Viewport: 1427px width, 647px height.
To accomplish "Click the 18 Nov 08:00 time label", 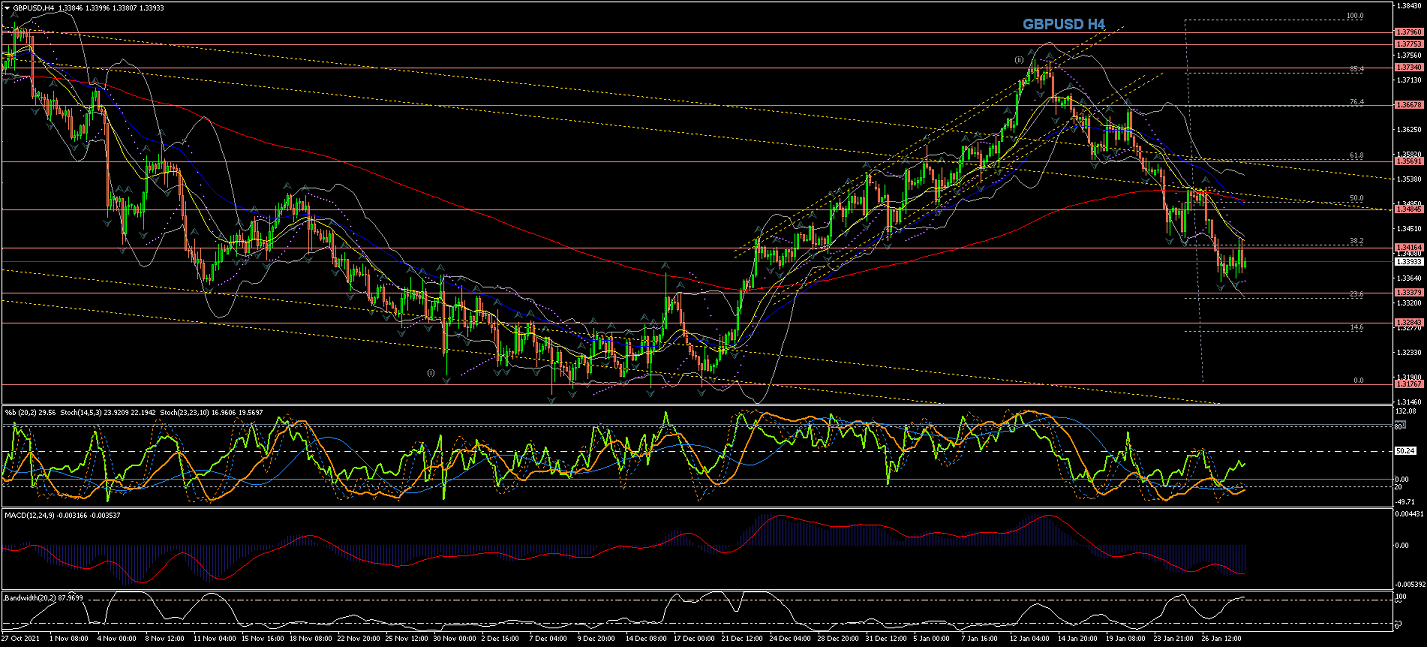I will tap(312, 637).
